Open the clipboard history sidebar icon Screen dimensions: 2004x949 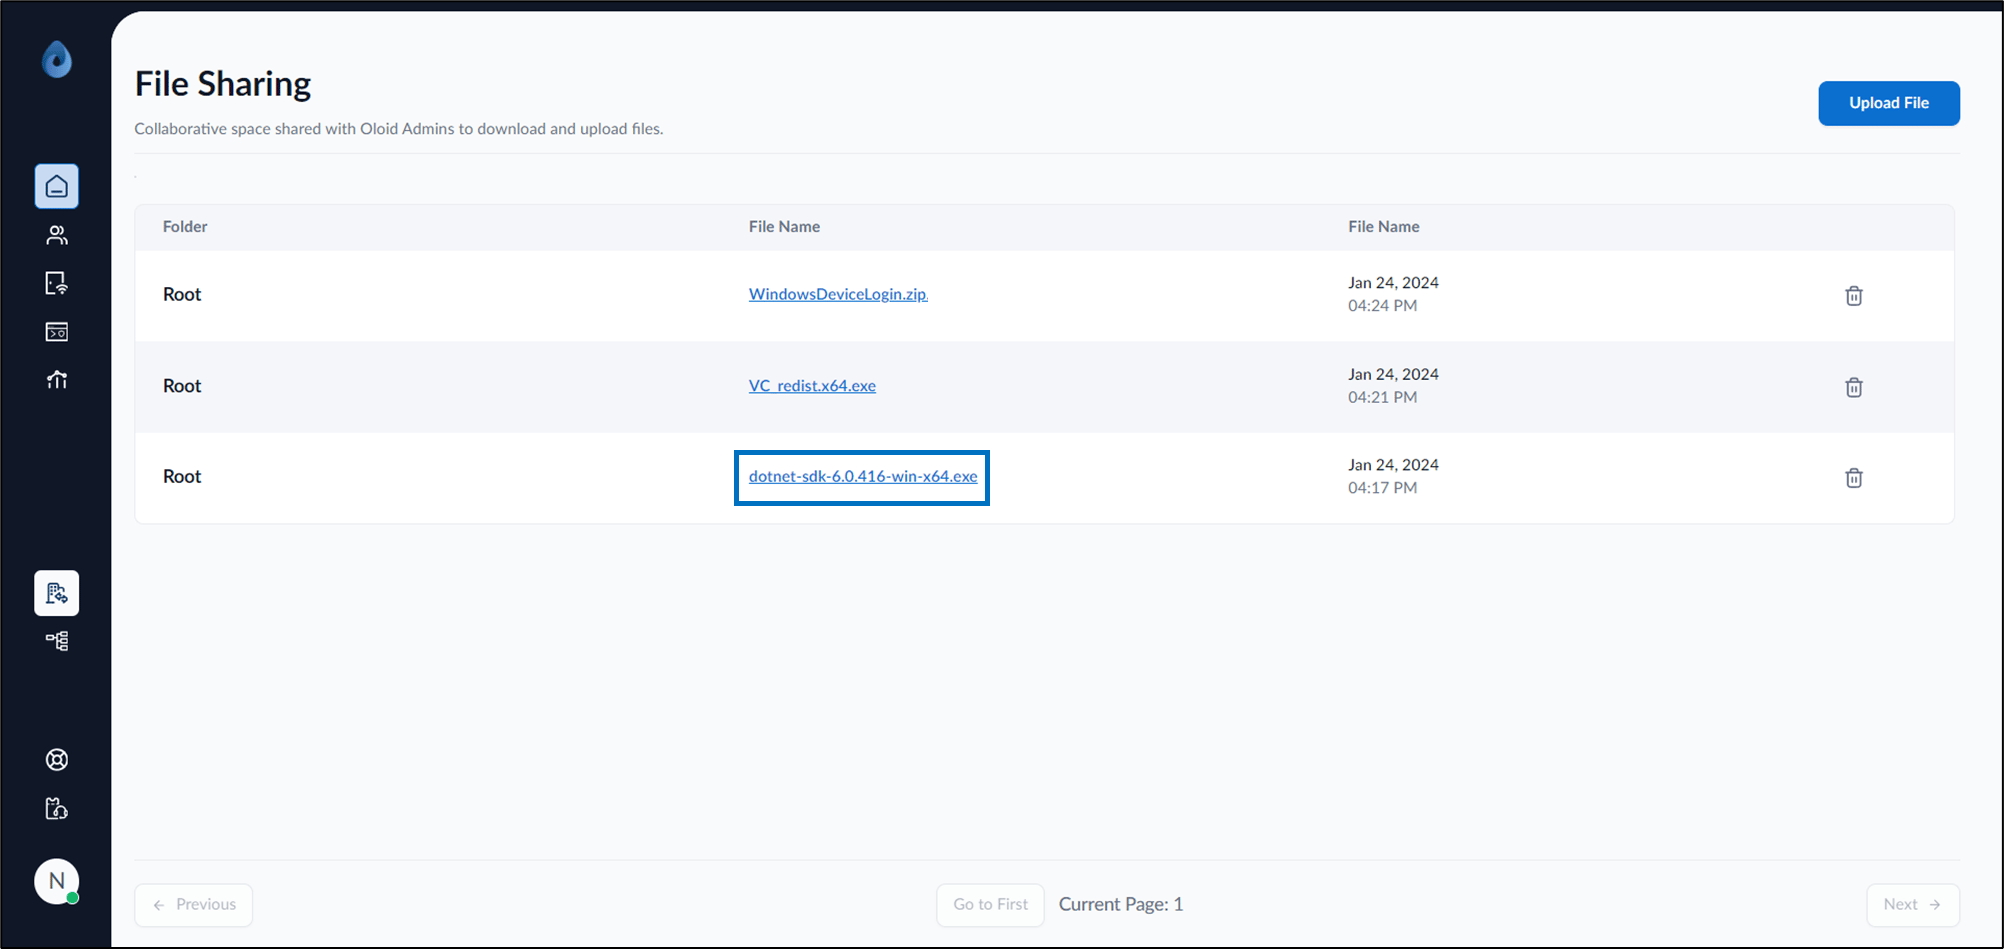(57, 808)
